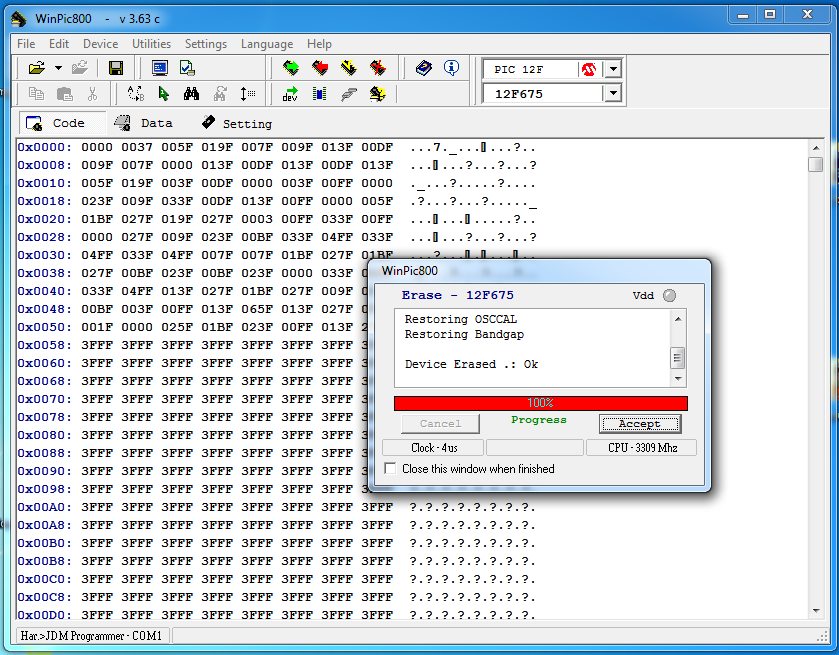This screenshot has height=655, width=839.
Task: Open the Edit menu
Action: (x=59, y=44)
